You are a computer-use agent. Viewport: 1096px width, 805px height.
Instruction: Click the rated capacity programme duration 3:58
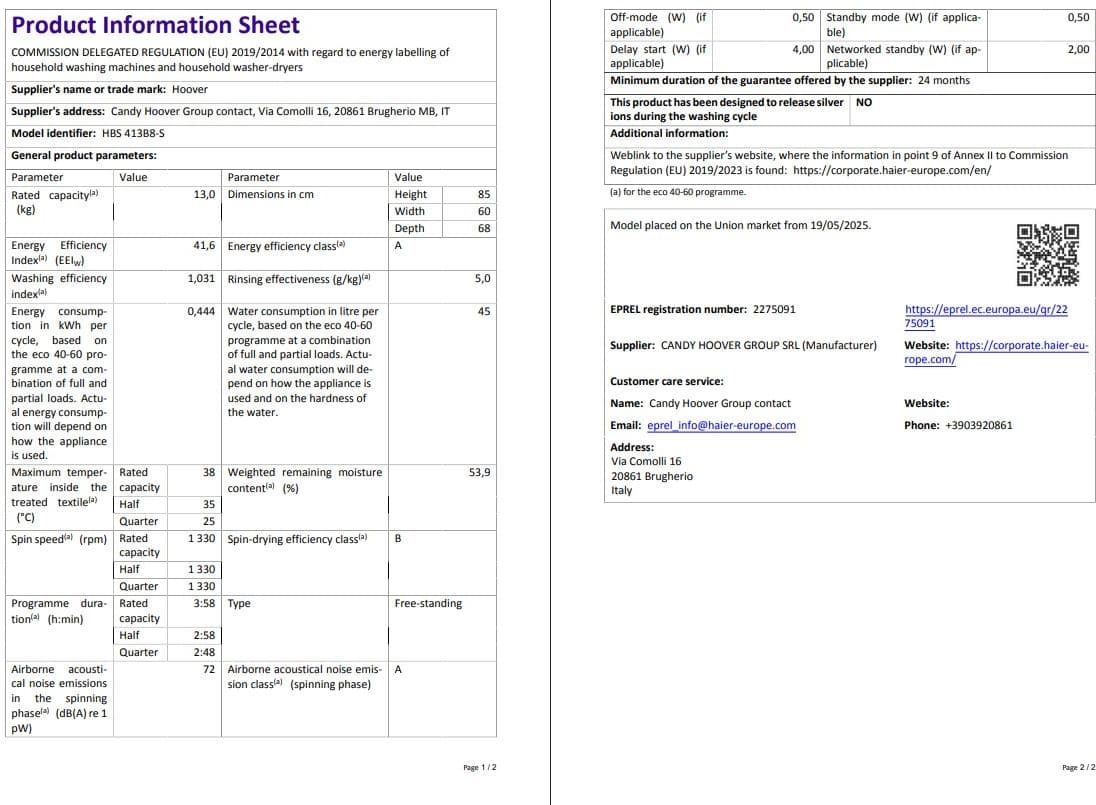pyautogui.click(x=204, y=604)
